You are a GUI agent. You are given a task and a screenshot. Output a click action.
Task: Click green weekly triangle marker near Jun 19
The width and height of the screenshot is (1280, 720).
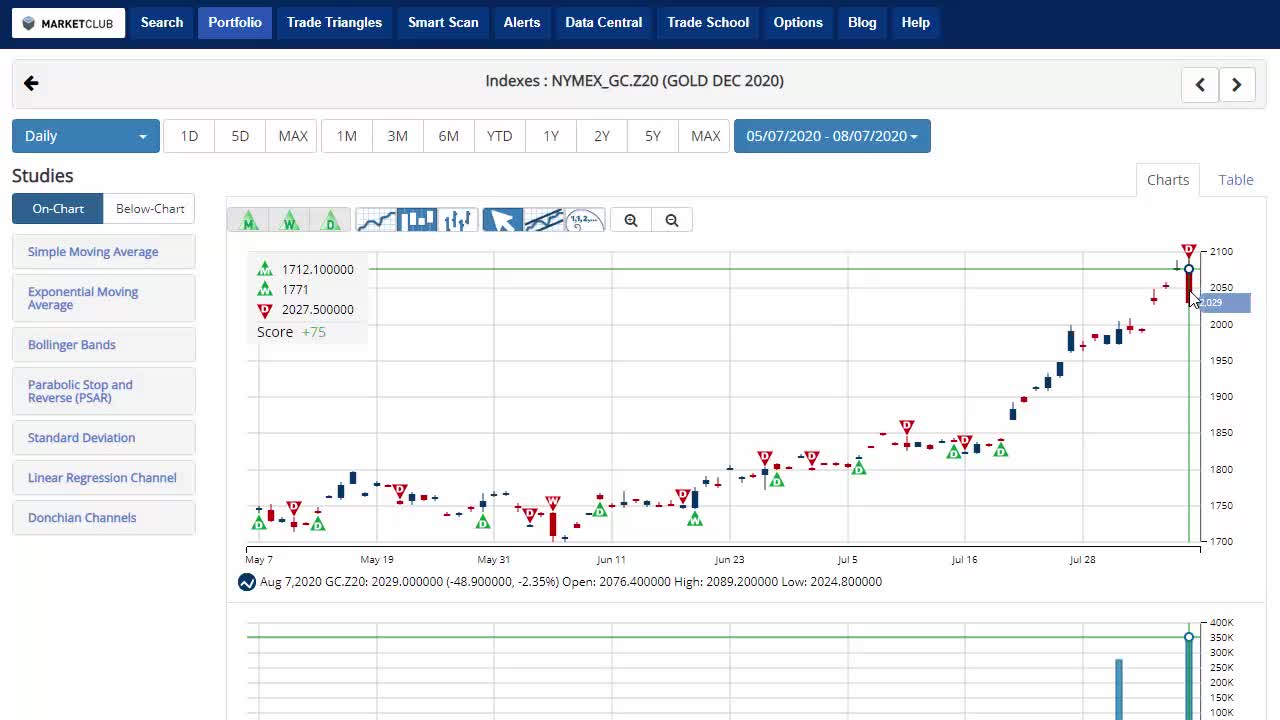694,519
